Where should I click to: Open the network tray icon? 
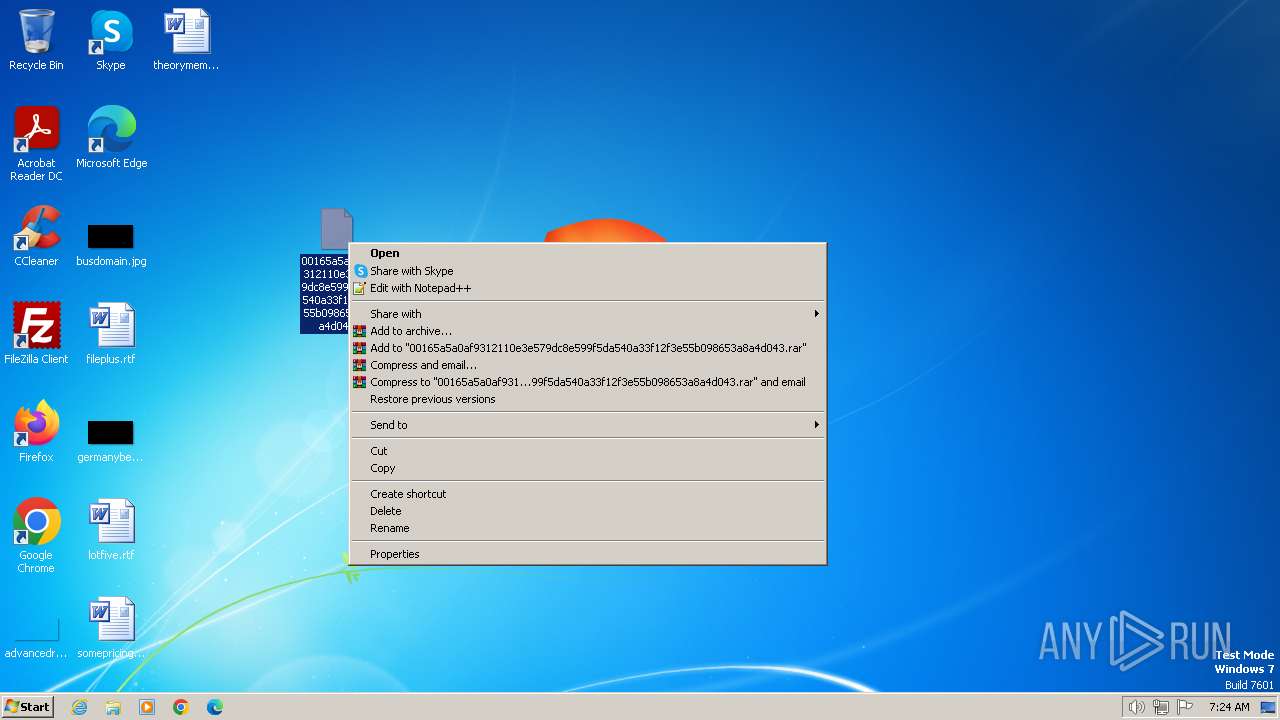pyautogui.click(x=1161, y=707)
